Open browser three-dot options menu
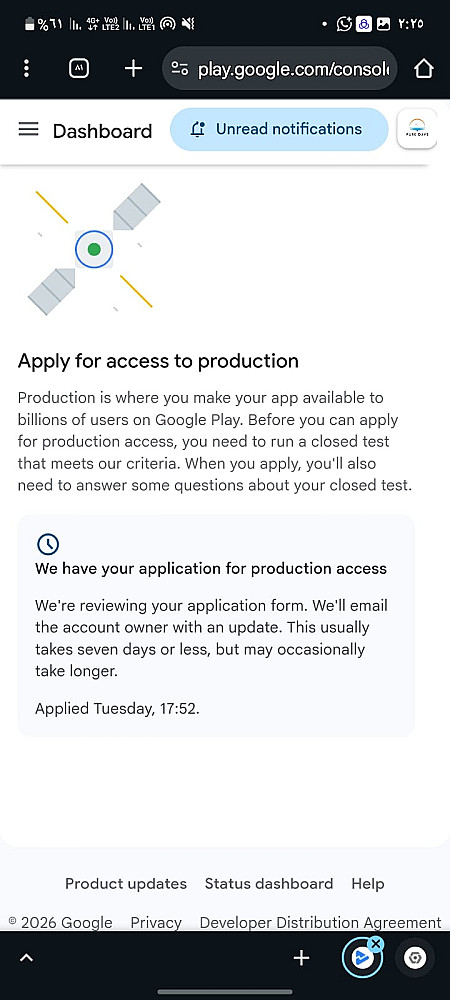 (26, 68)
